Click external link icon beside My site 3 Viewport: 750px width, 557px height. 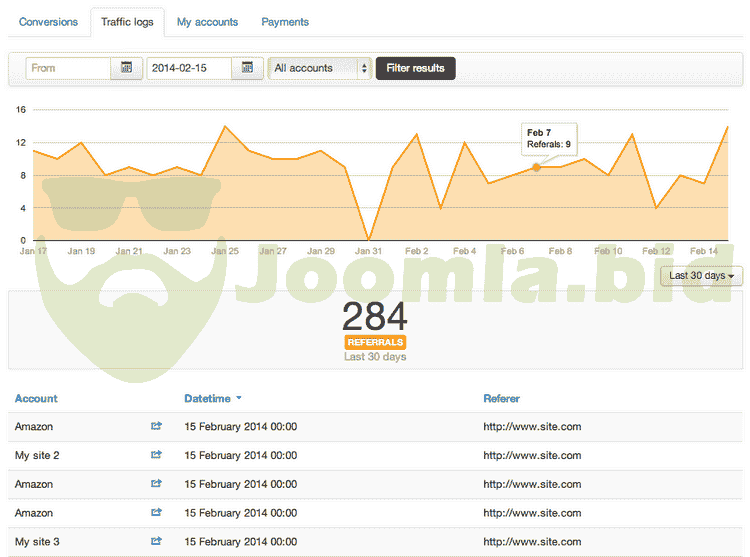pos(156,542)
